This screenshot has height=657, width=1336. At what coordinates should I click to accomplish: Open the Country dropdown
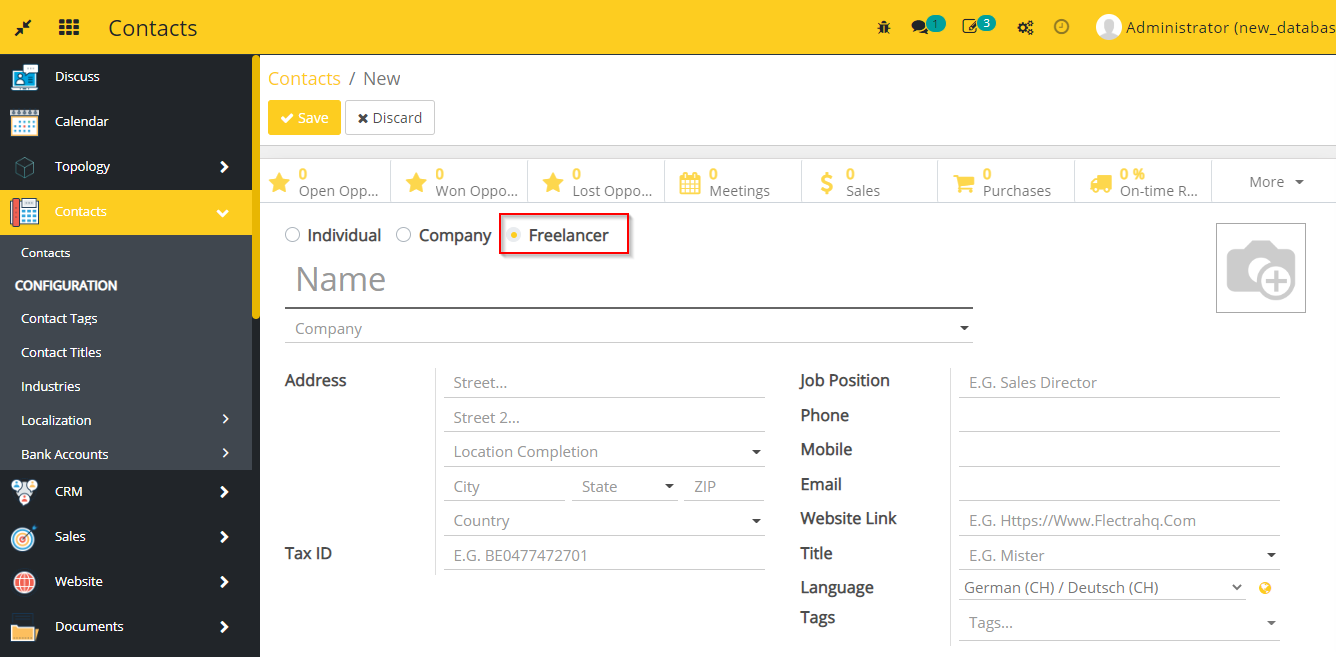(603, 521)
